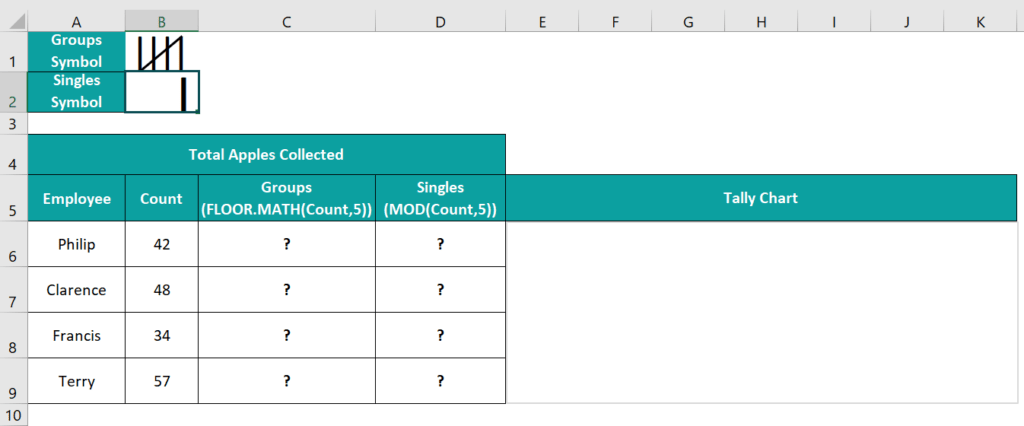The width and height of the screenshot is (1024, 426).
Task: Select row 7 header
Action: pyautogui.click(x=14, y=289)
